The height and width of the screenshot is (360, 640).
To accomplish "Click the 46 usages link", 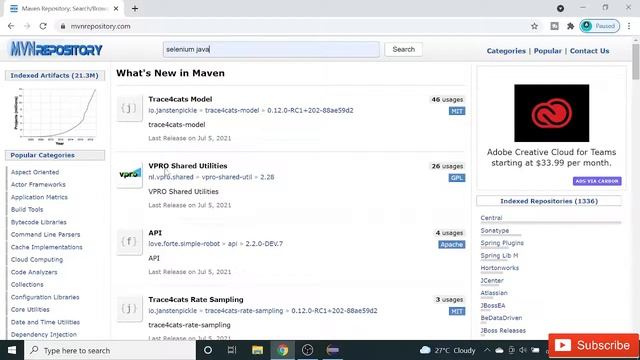I will pyautogui.click(x=447, y=100).
